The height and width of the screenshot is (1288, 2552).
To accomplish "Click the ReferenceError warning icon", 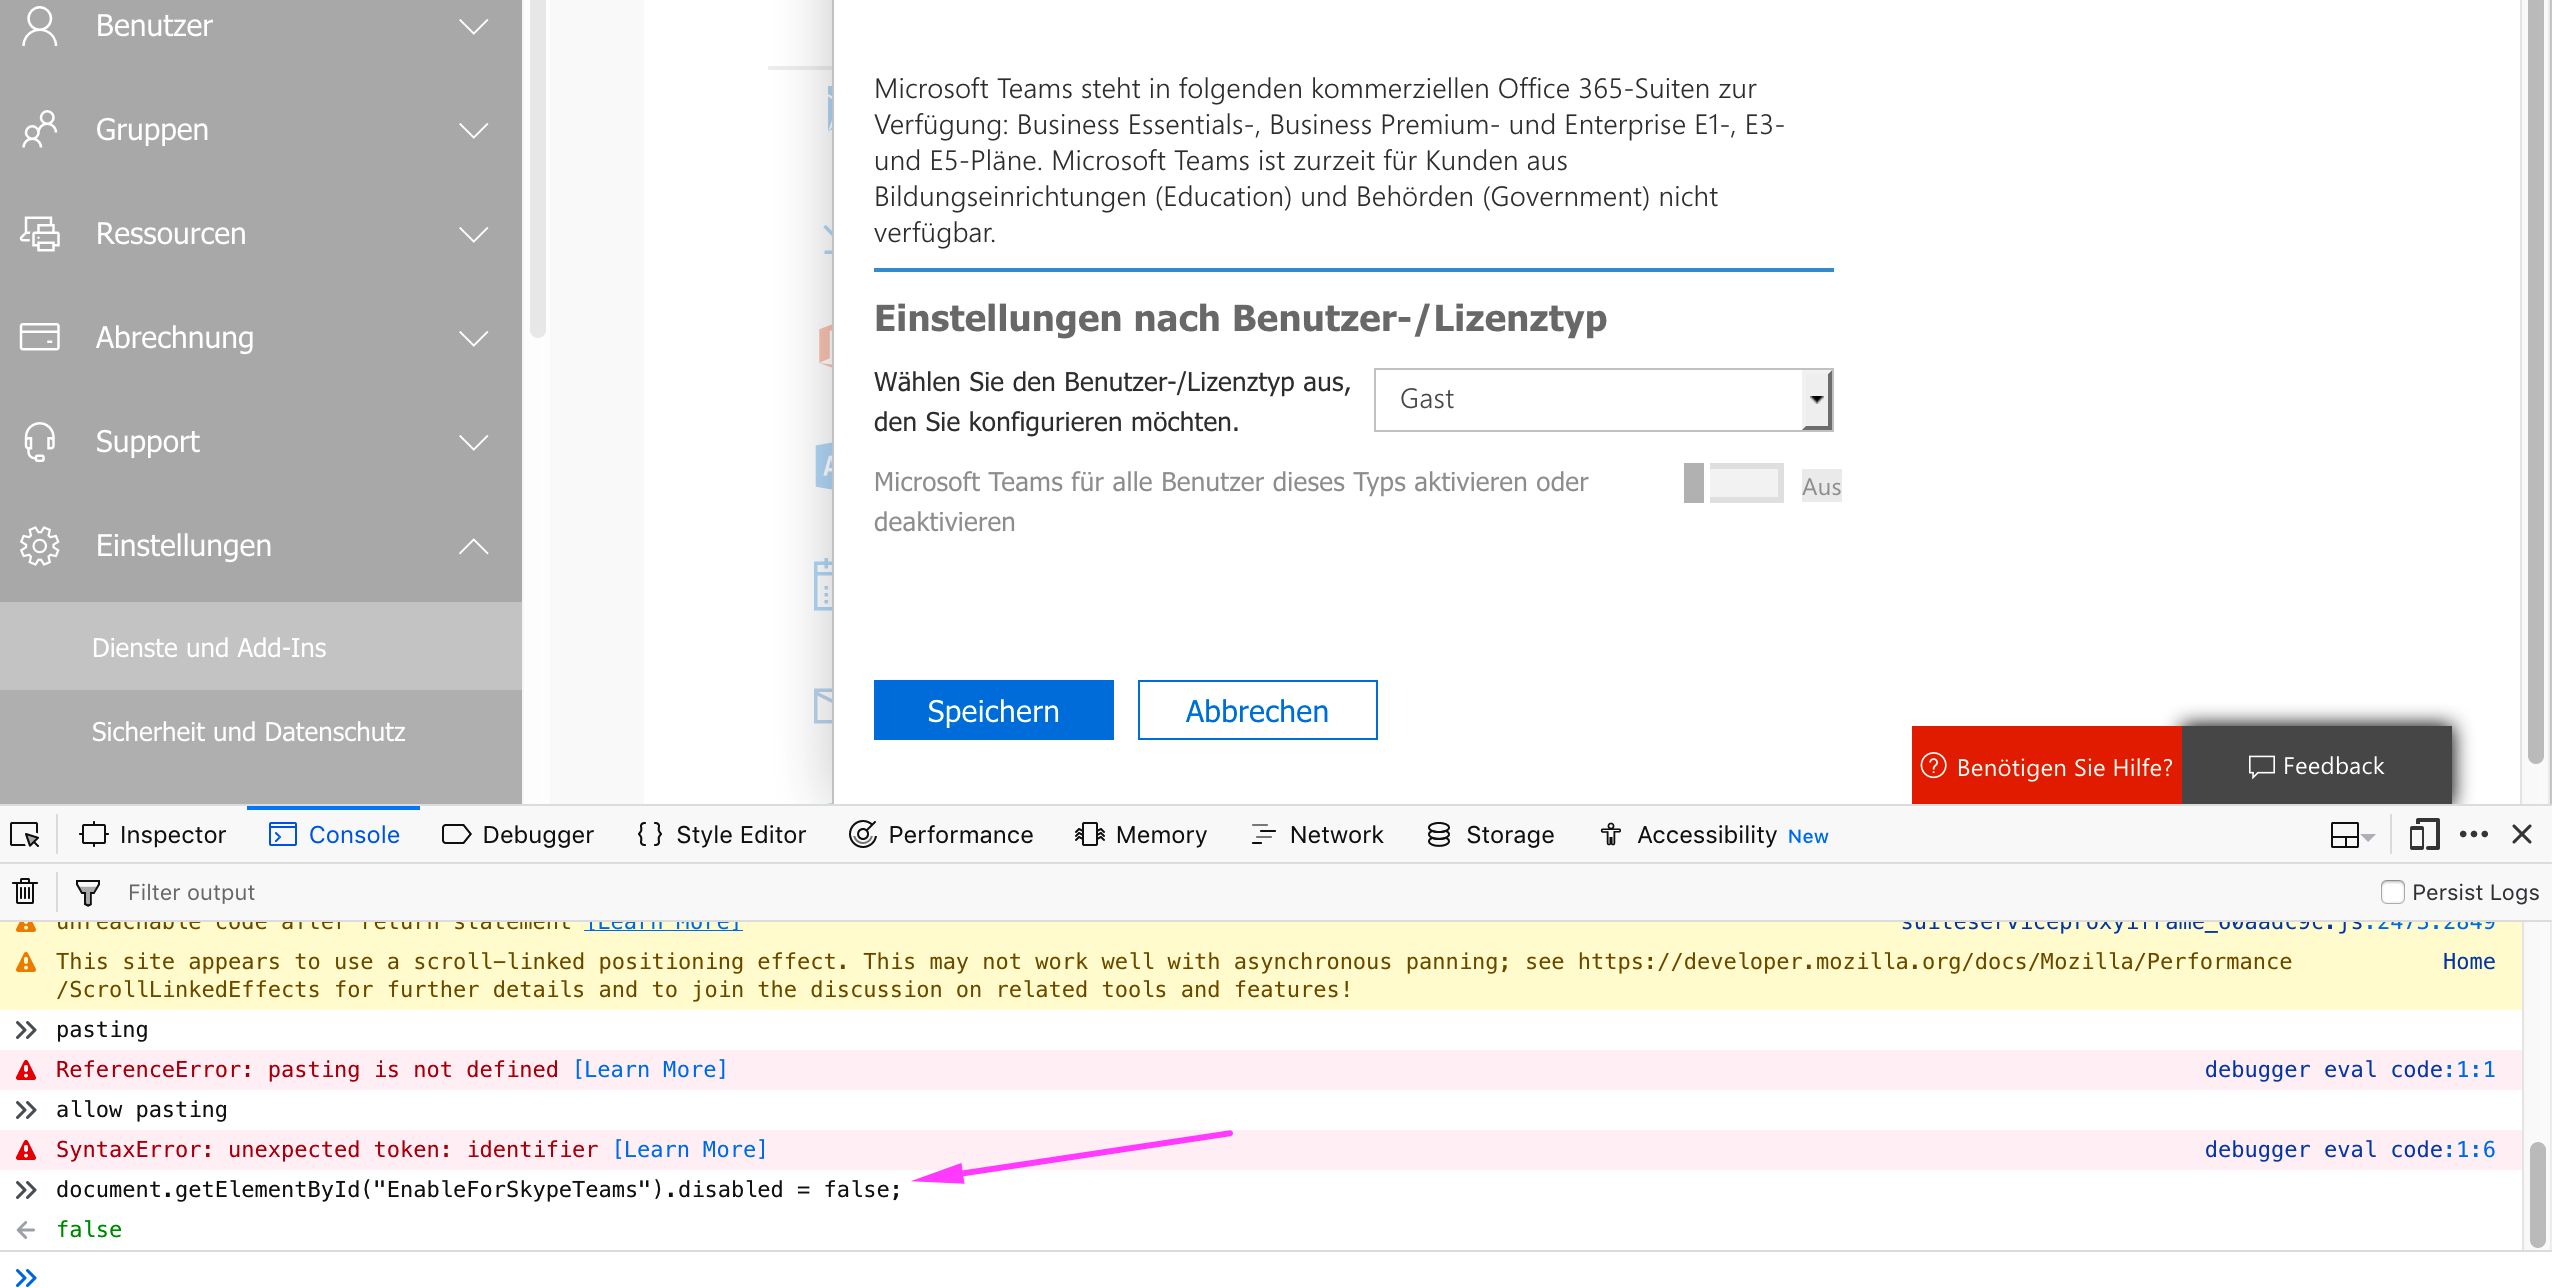I will (27, 1070).
